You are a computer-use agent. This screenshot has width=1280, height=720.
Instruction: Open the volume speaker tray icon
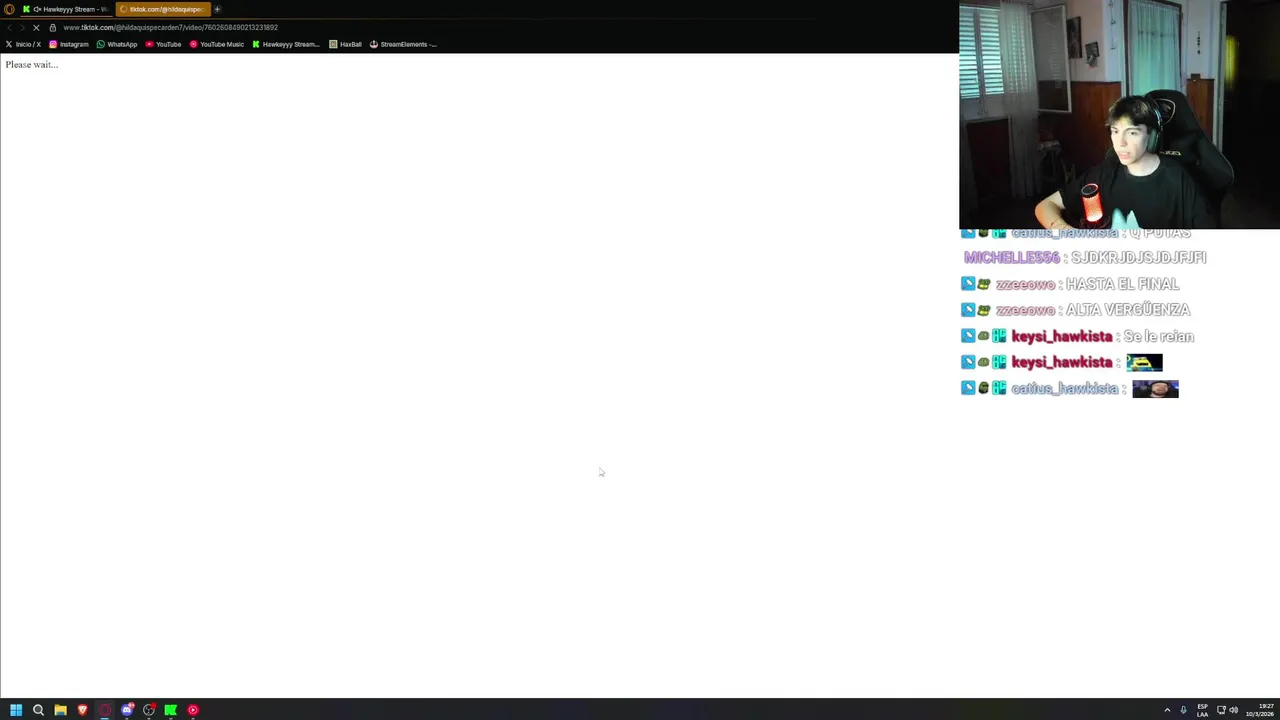tap(1233, 710)
